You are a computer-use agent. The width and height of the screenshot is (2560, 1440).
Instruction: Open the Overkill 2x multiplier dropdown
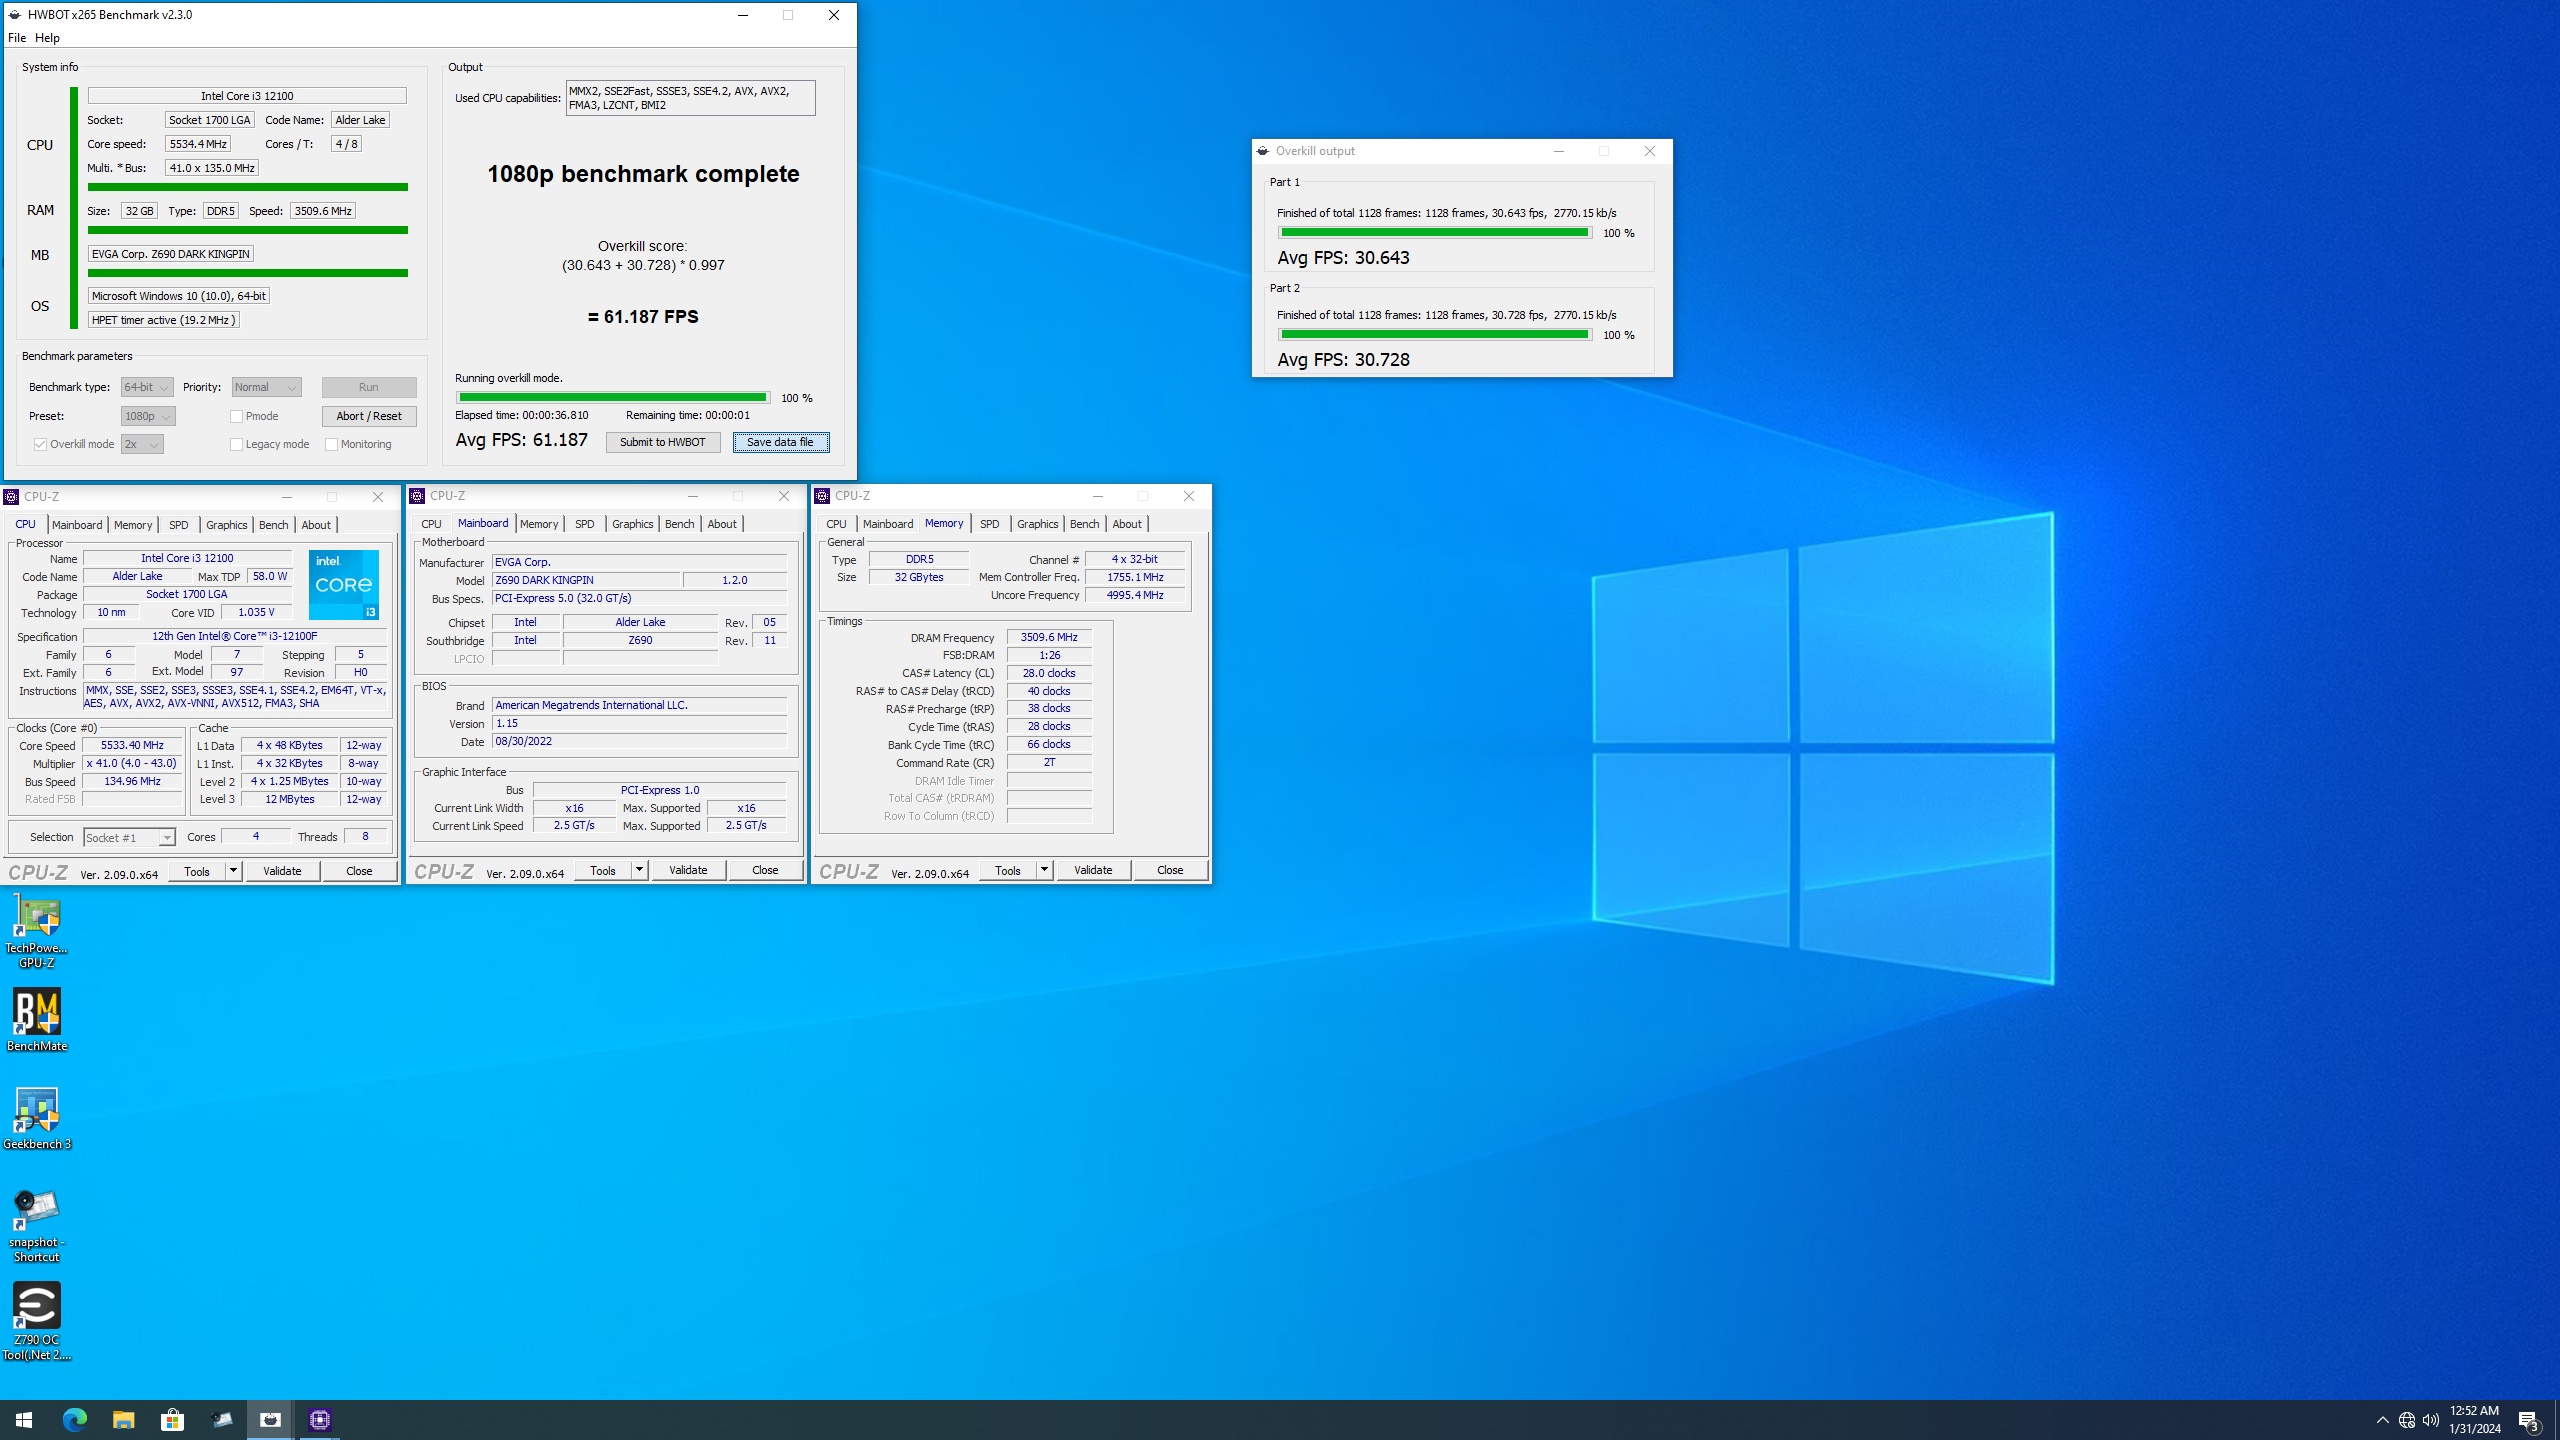(142, 444)
